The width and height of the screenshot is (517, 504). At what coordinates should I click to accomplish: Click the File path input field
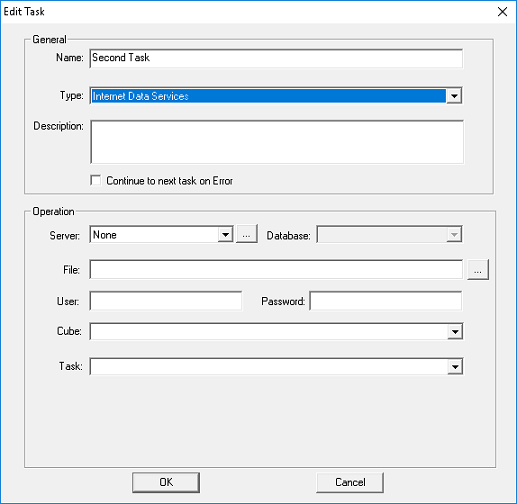click(276, 269)
